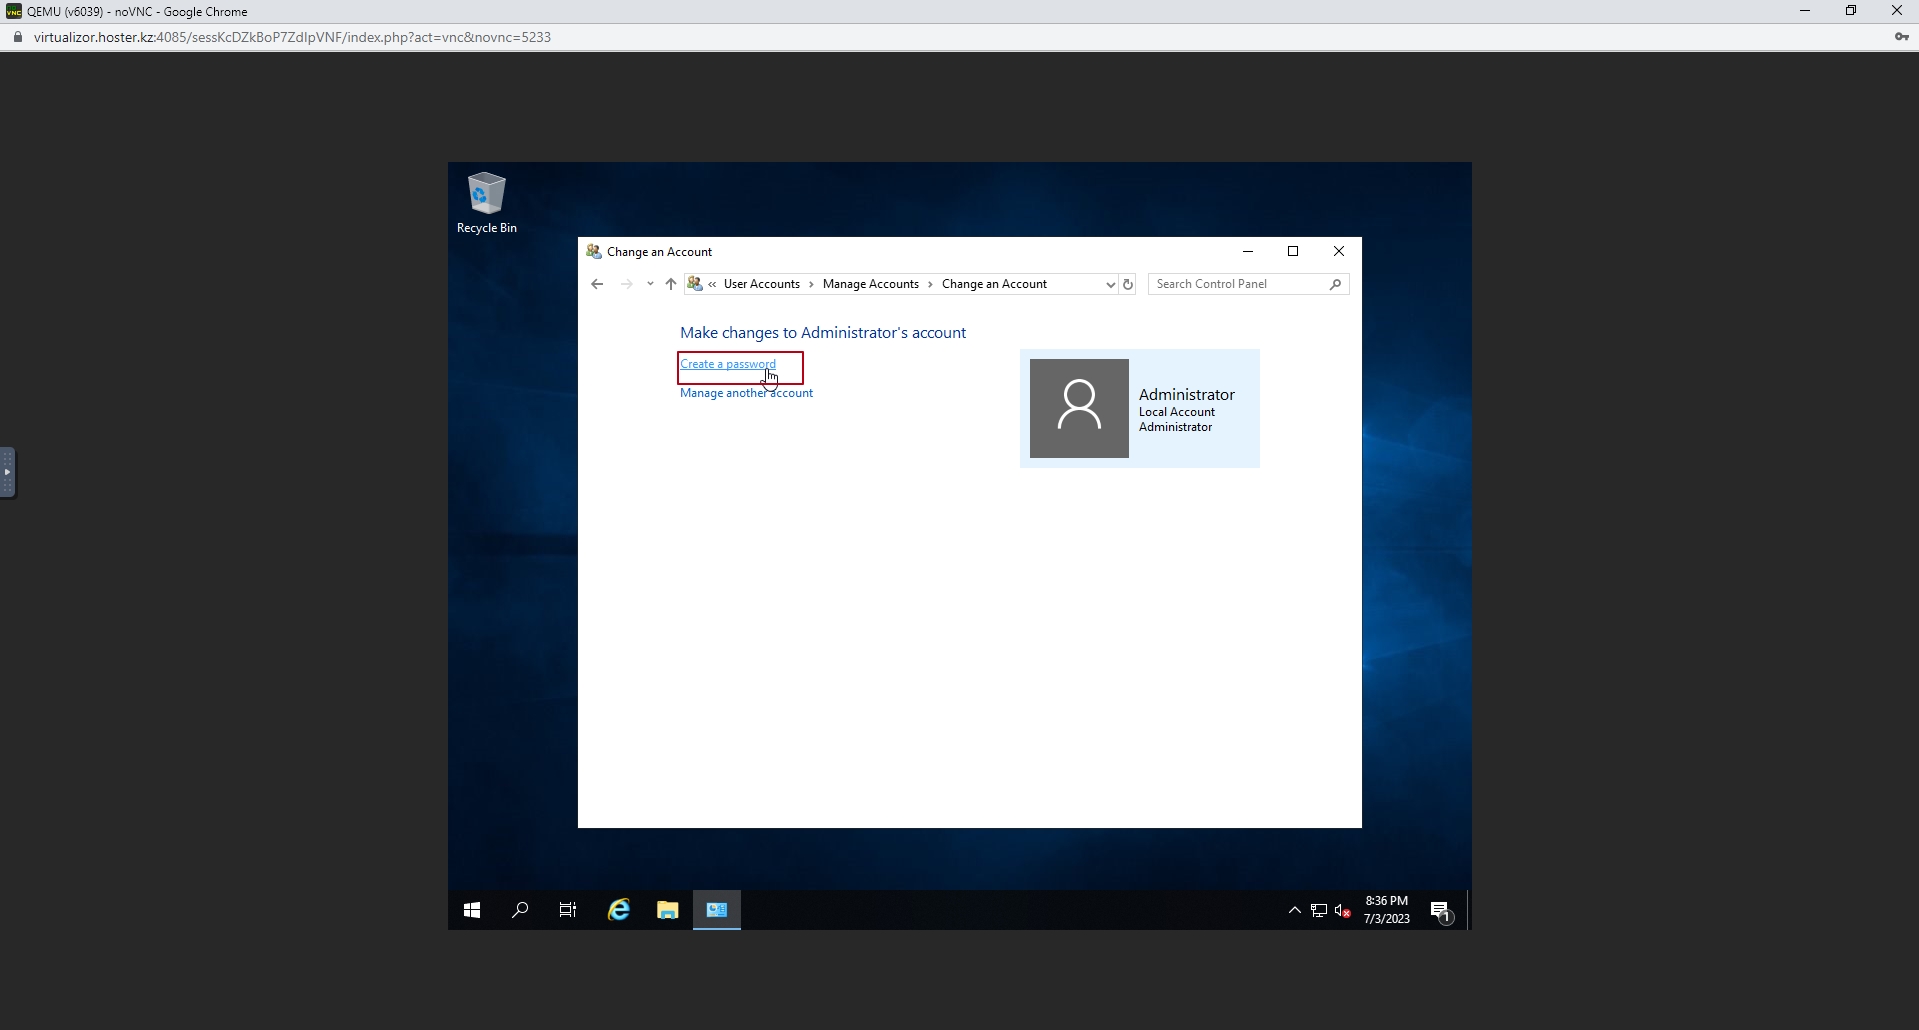Click Manage Accounts in breadcrumb path
The height and width of the screenshot is (1030, 1919).
coord(870,284)
